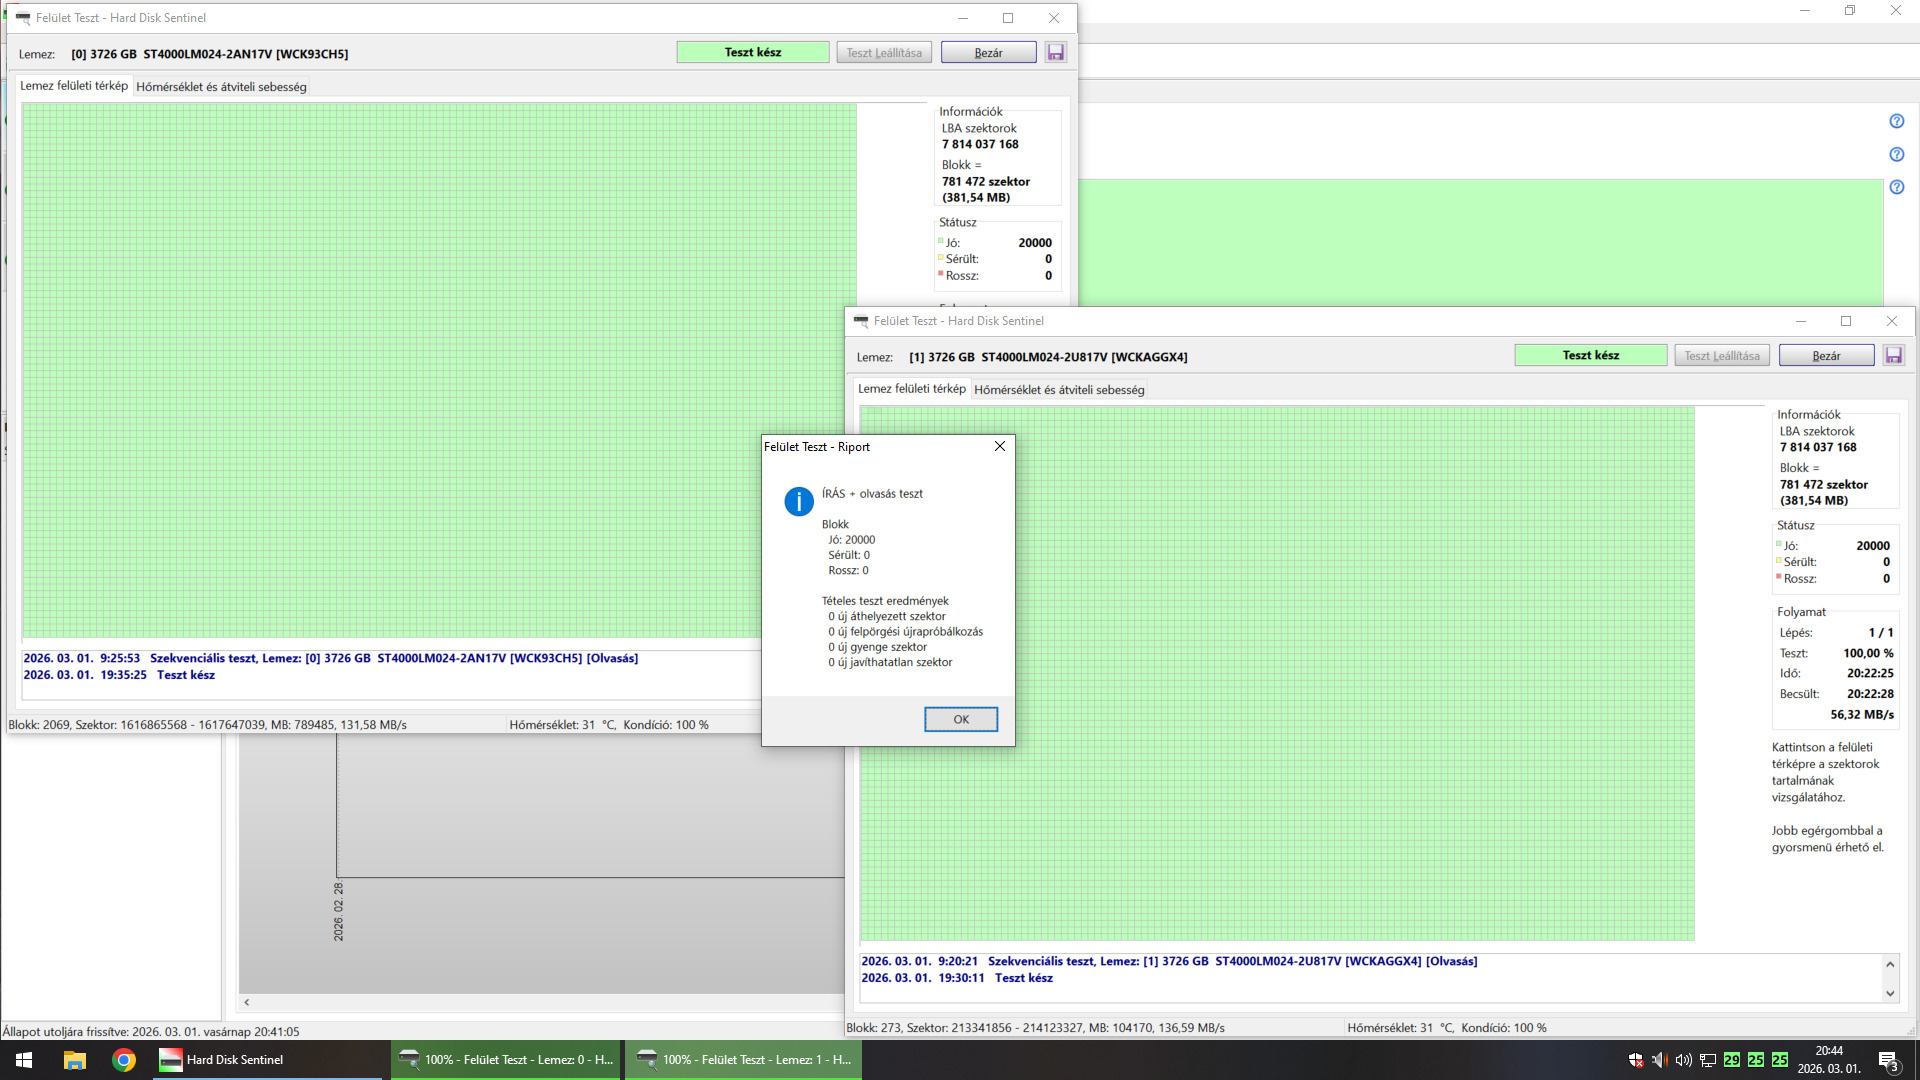The width and height of the screenshot is (1920, 1080).
Task: Click the second help question mark icon
Action: pyautogui.click(x=1896, y=154)
